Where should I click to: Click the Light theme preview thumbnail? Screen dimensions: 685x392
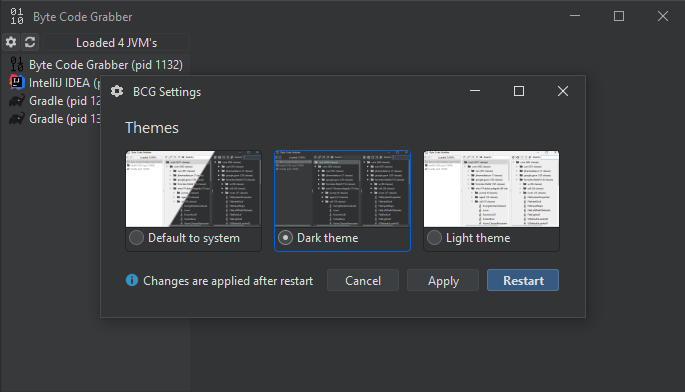(491, 189)
